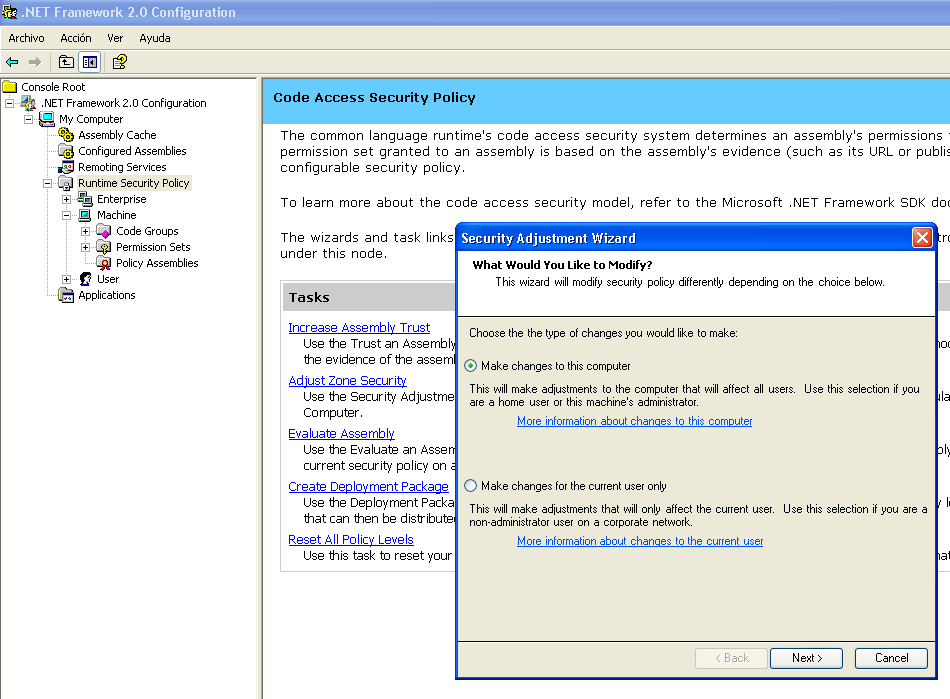Cancel the Security Adjustment Wizard

891,658
